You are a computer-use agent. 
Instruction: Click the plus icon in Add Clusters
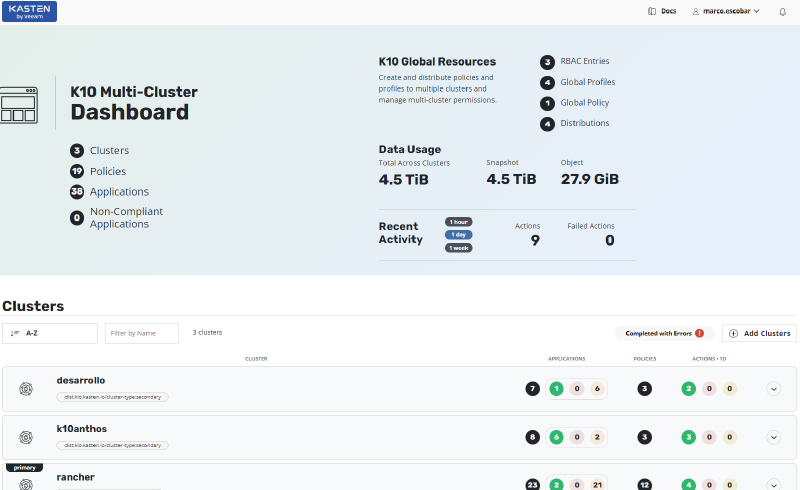click(x=733, y=333)
